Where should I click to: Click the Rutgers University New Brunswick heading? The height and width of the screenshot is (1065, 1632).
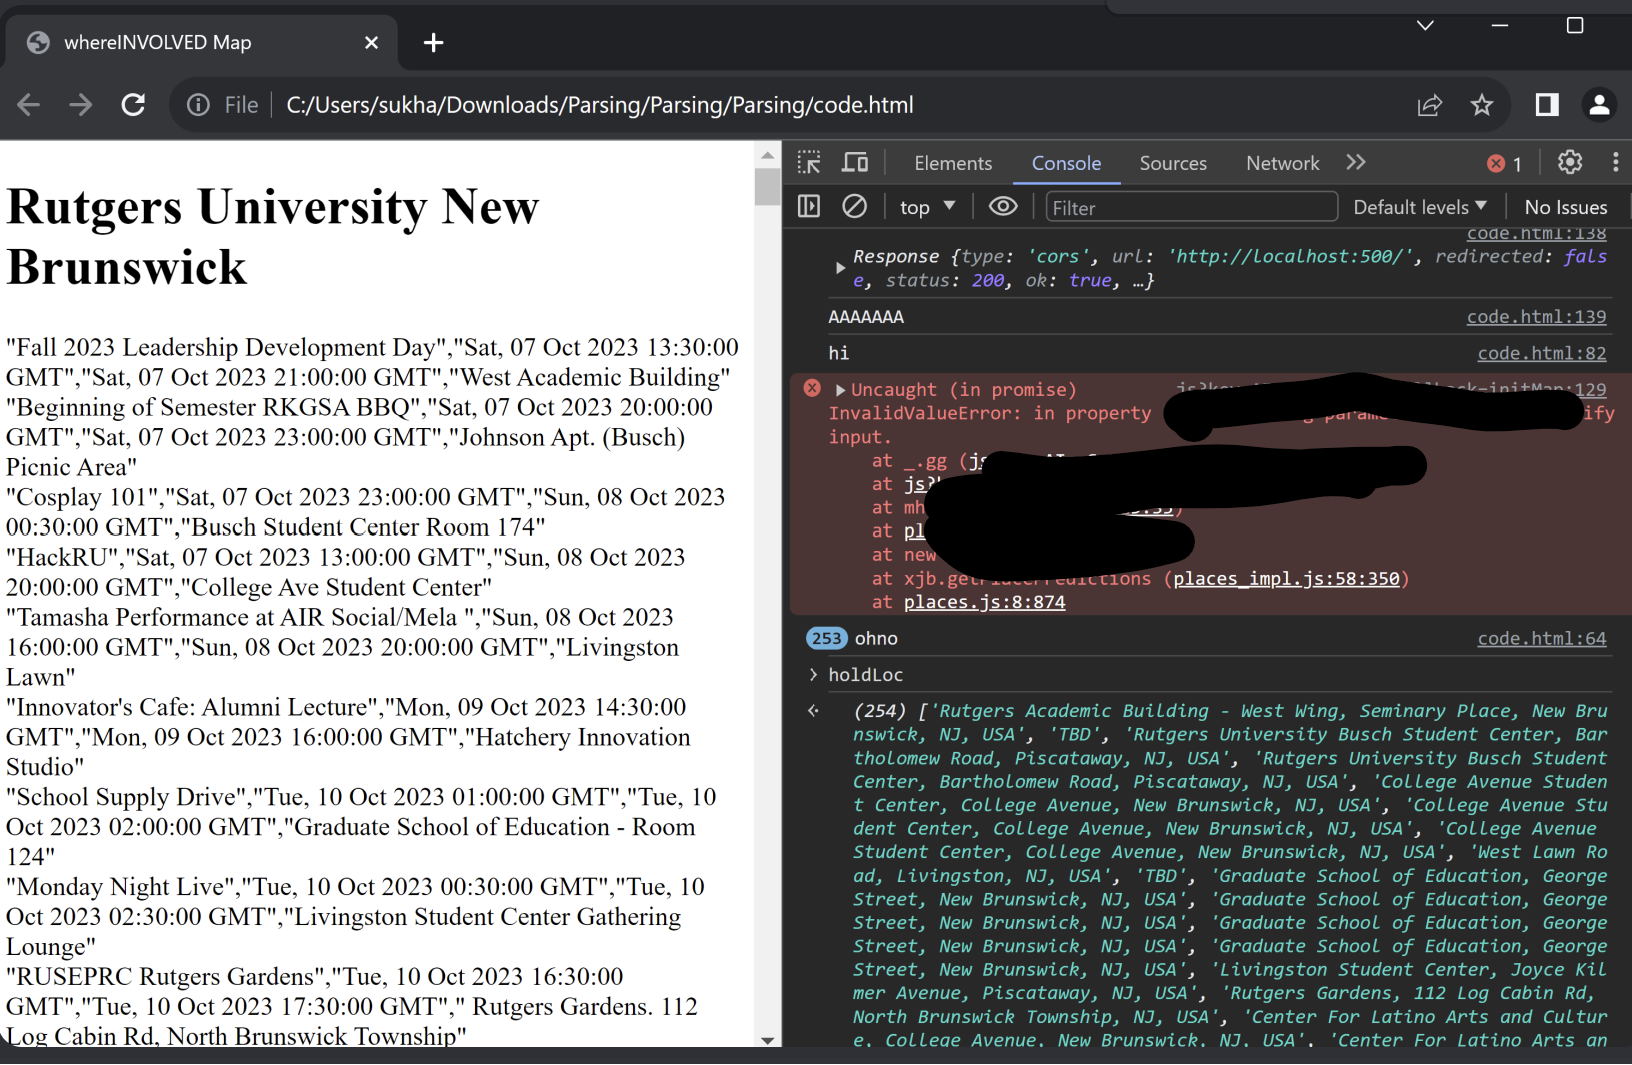pyautogui.click(x=273, y=237)
